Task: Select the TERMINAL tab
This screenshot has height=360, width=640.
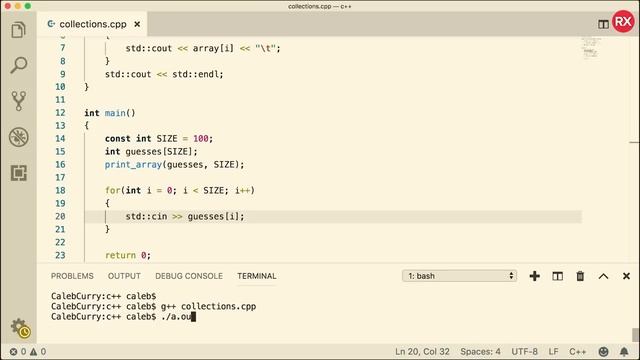Action: [257, 276]
